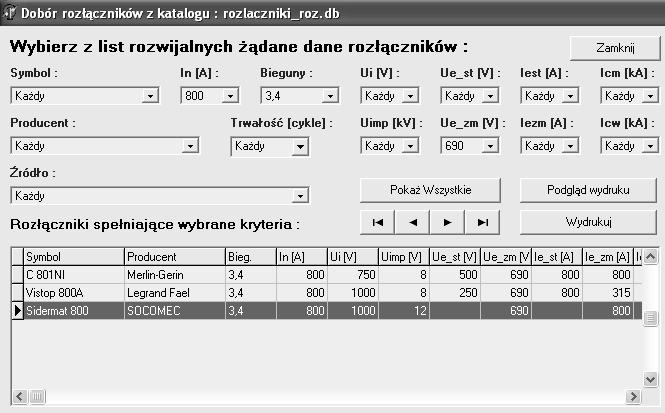
Task: Click the Legrand Fael producer cell
Action: pos(175,293)
